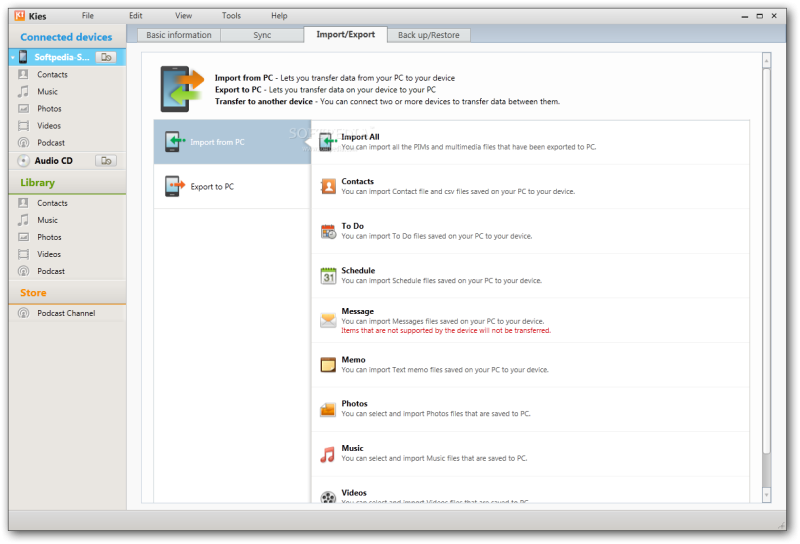Viewport: 800px width, 544px height.
Task: Click the Import All phone icon
Action: click(x=326, y=143)
